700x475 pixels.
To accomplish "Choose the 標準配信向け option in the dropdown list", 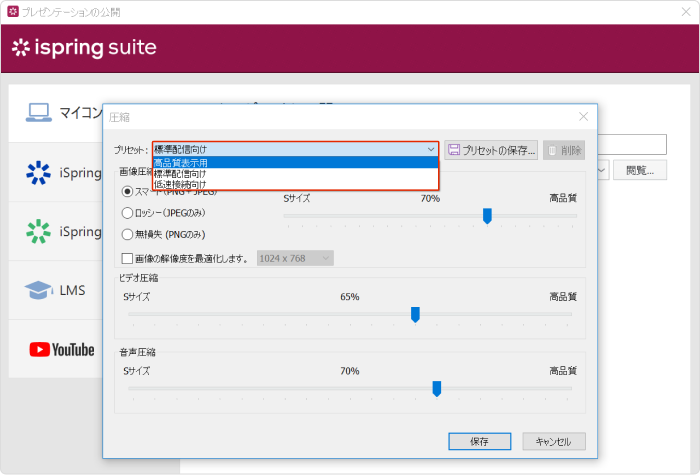I will point(295,174).
